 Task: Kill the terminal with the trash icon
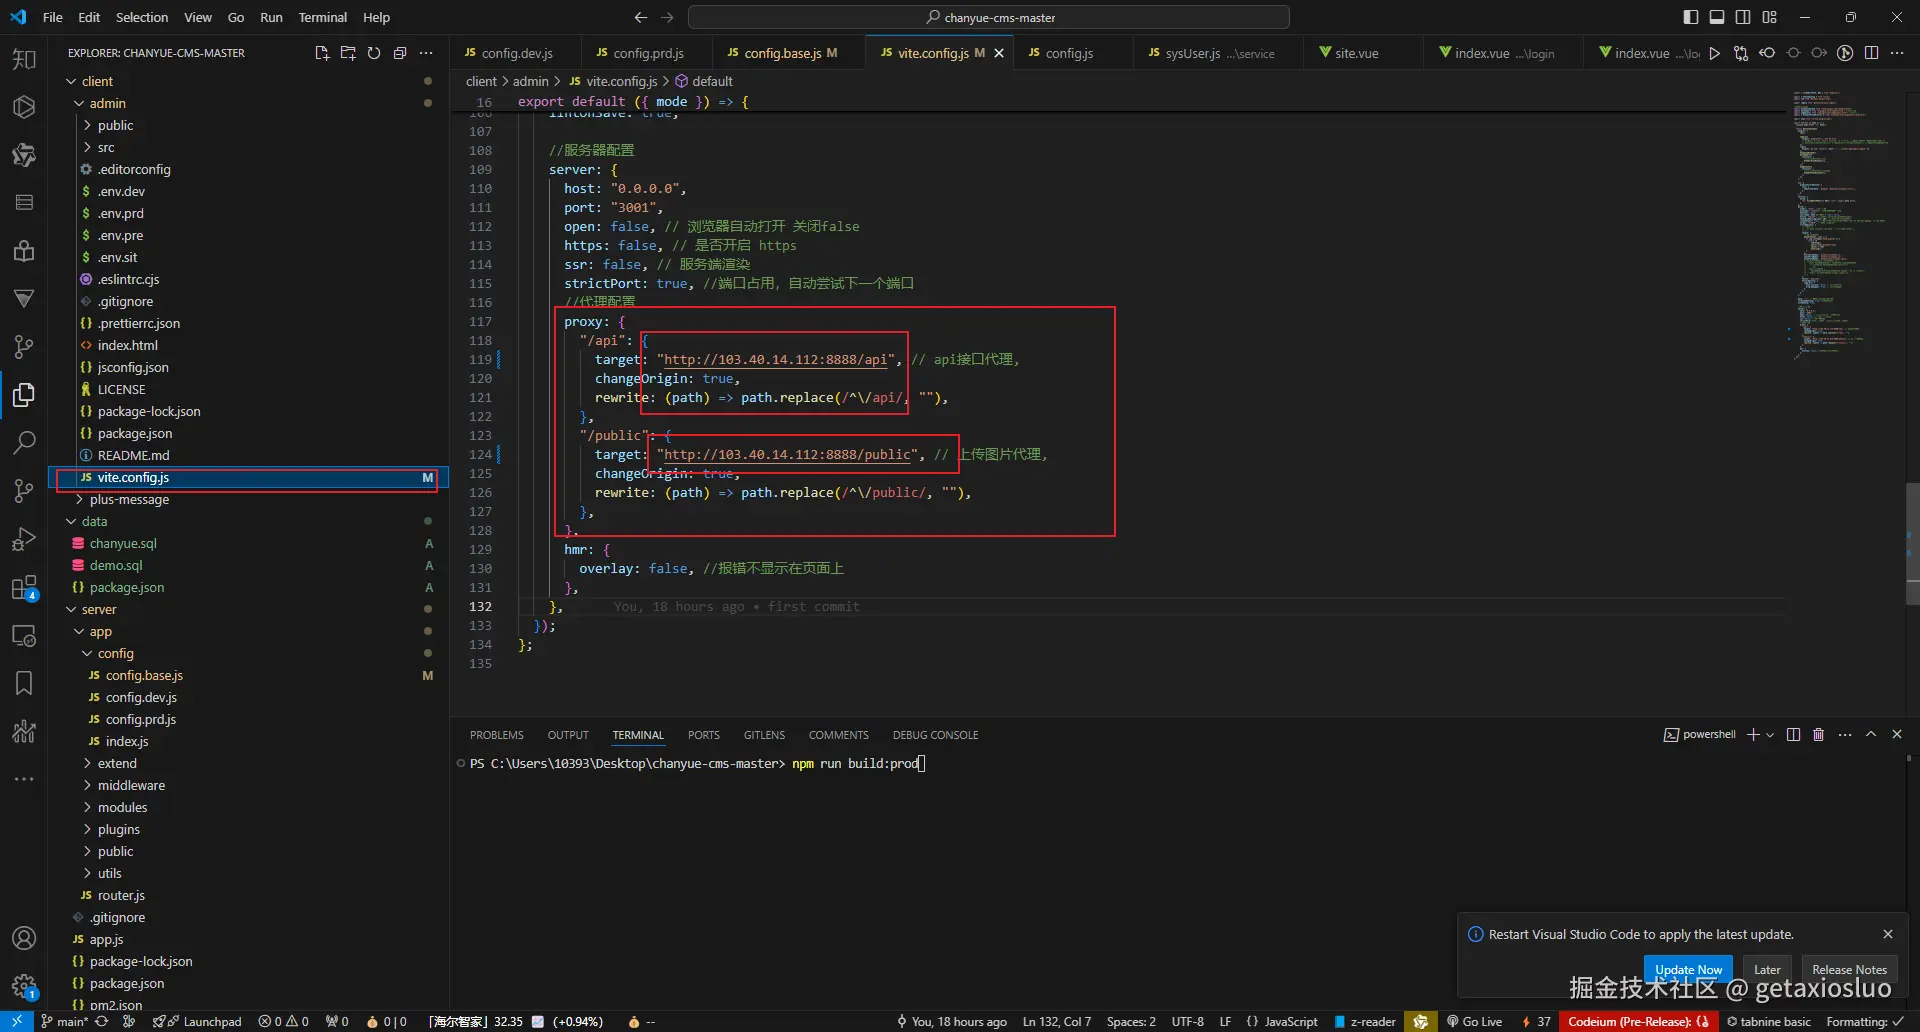tap(1819, 735)
